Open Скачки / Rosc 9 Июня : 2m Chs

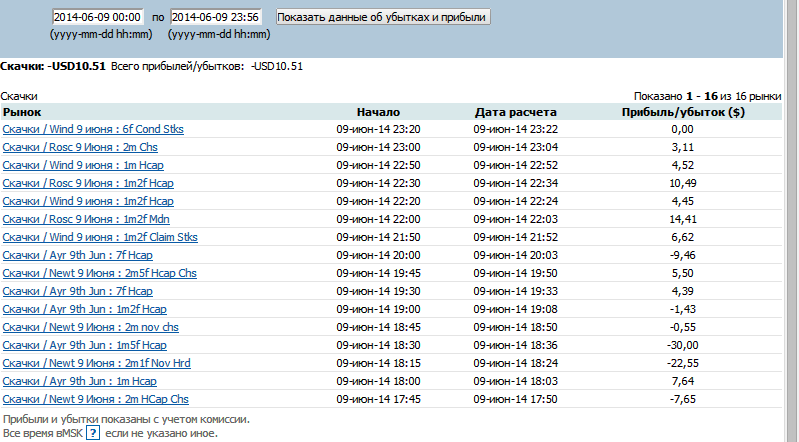80,147
